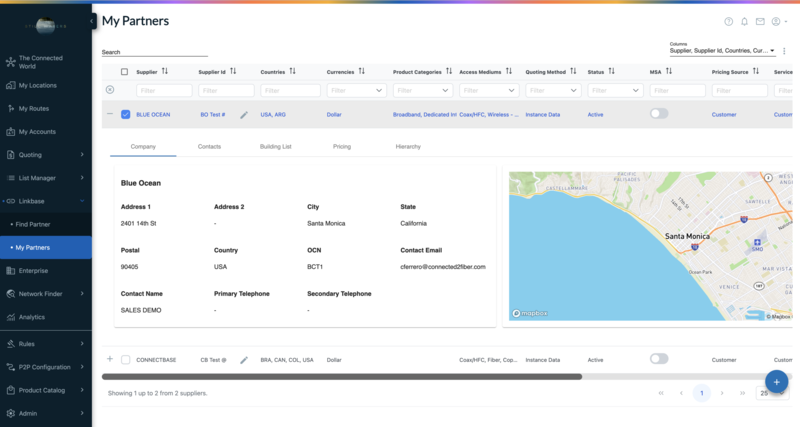Open the Analytics chart icon

10,317
